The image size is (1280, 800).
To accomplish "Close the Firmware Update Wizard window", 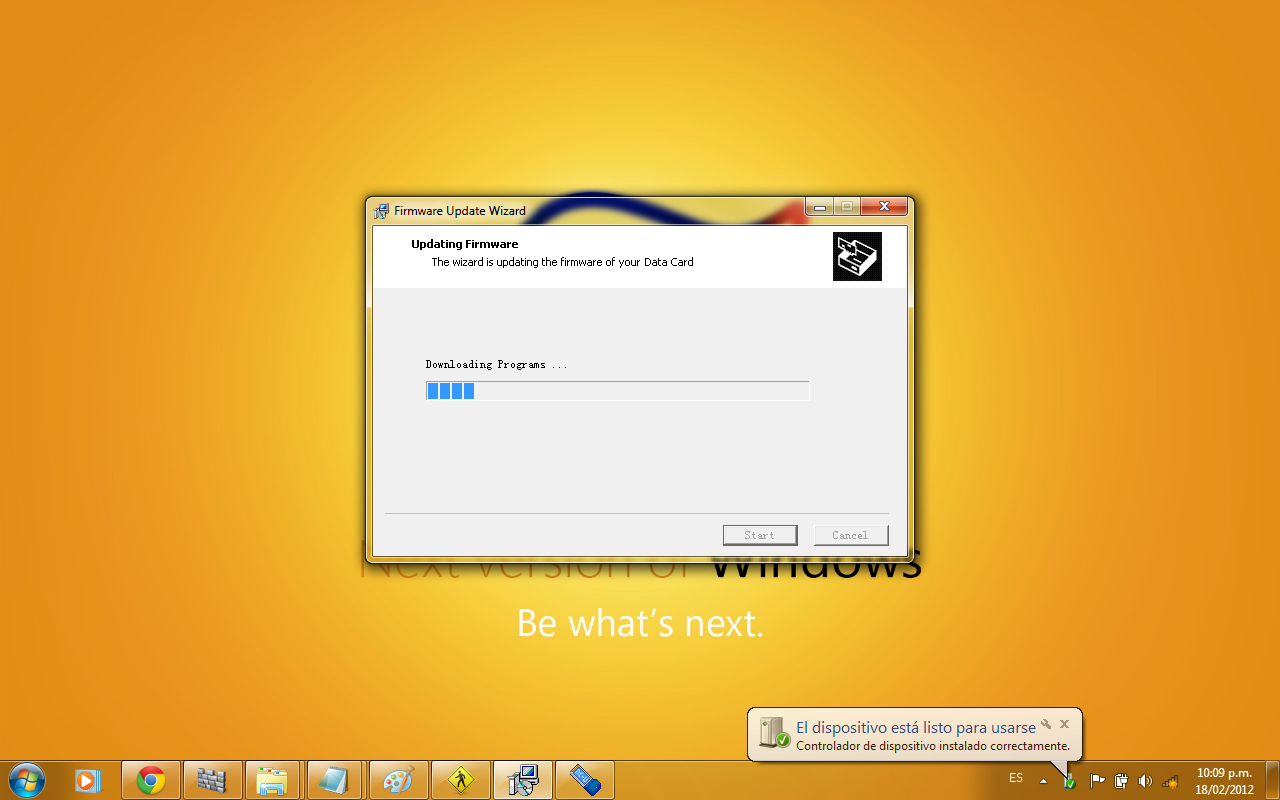I will [884, 207].
